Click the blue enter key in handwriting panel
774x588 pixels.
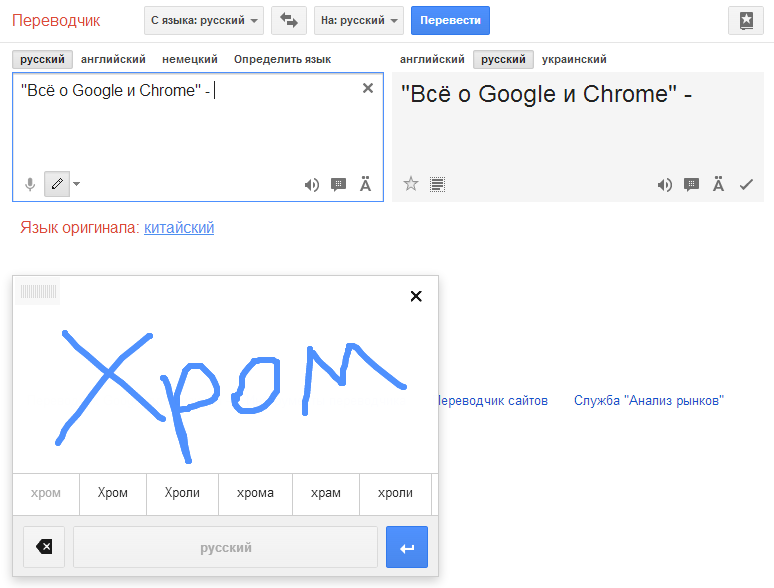click(407, 547)
